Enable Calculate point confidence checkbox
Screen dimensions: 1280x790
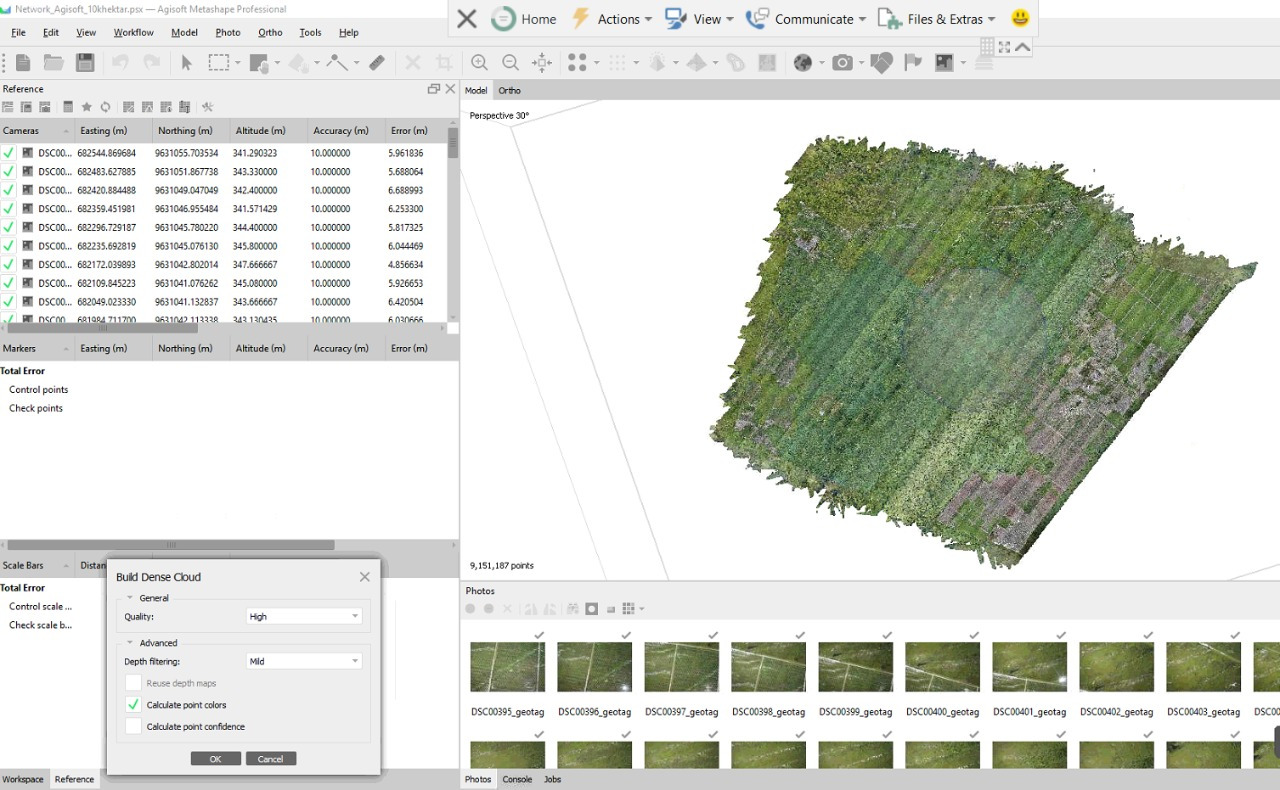point(133,727)
